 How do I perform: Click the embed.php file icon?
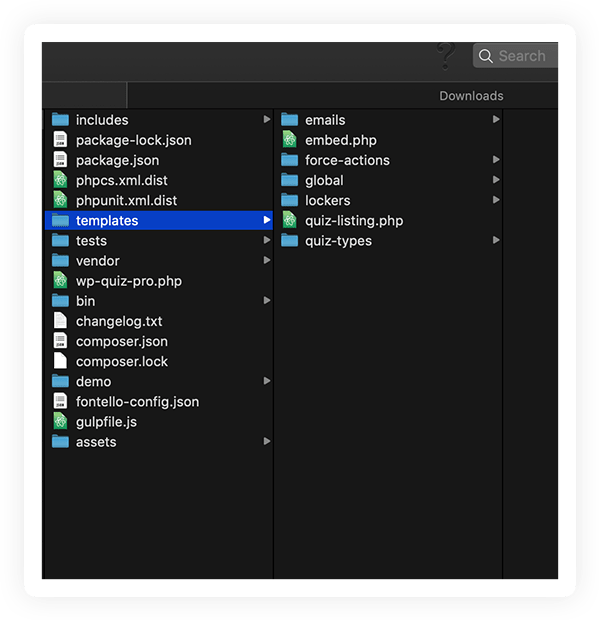[289, 140]
